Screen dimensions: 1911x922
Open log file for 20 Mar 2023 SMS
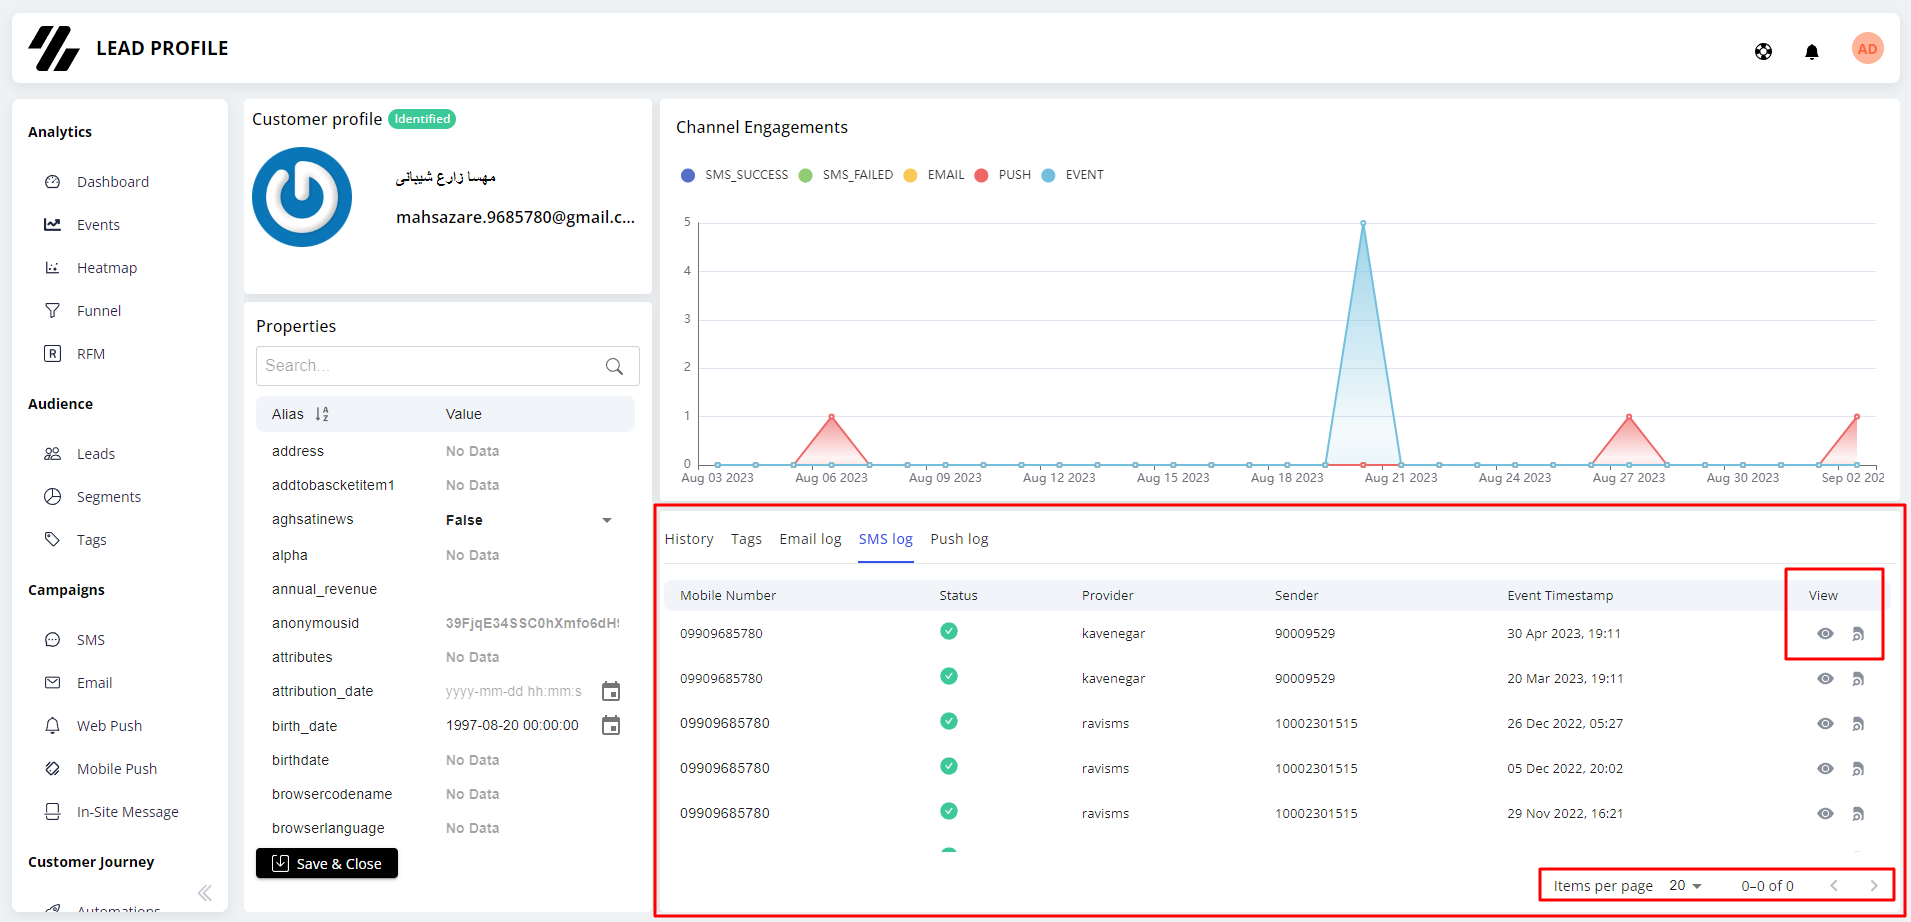[1858, 679]
